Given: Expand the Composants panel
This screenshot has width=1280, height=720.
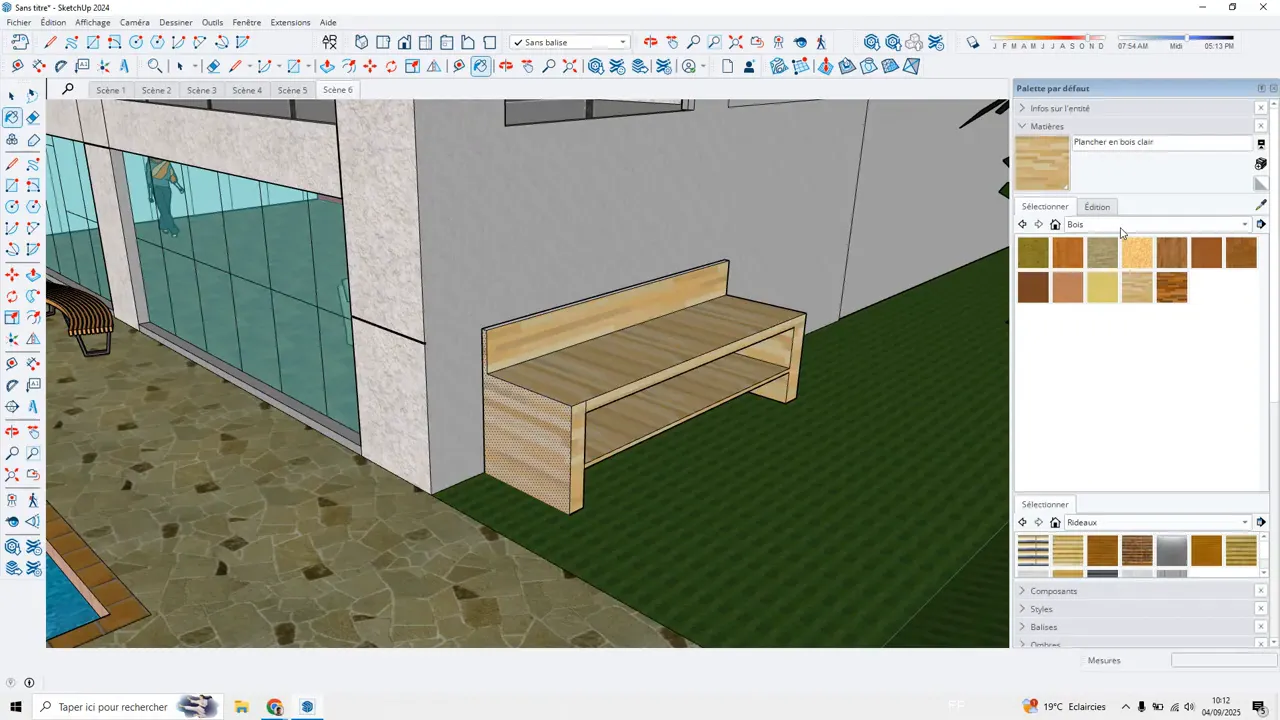Looking at the screenshot, I should pos(1053,591).
